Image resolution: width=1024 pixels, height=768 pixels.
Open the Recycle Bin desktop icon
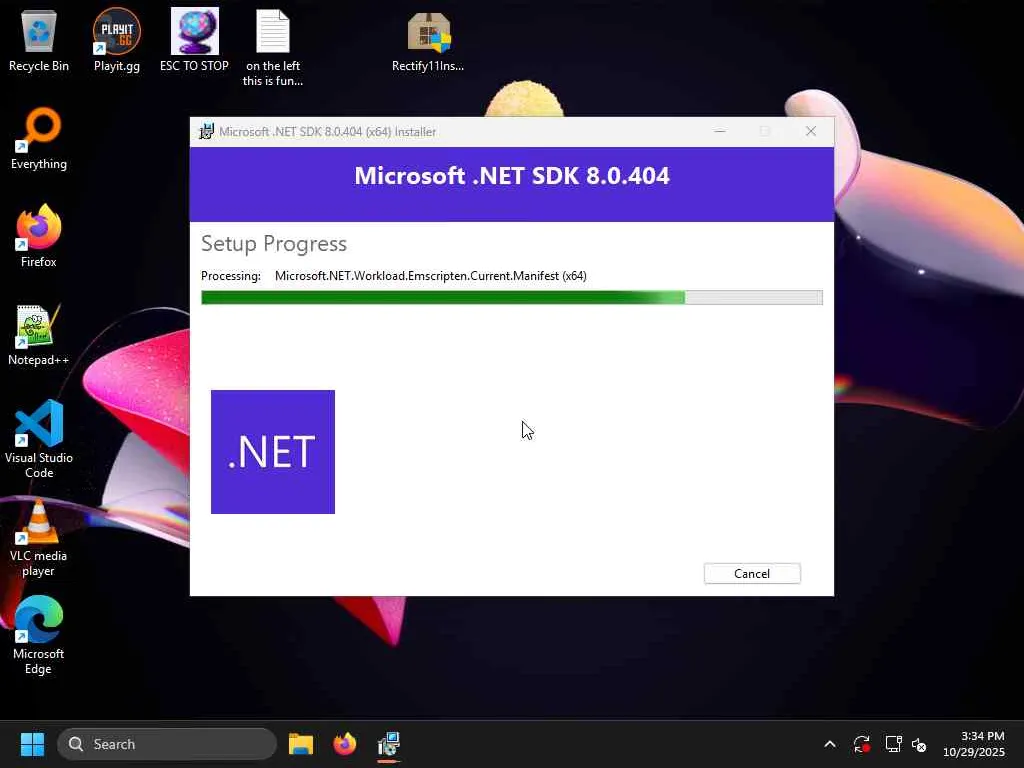point(39,40)
